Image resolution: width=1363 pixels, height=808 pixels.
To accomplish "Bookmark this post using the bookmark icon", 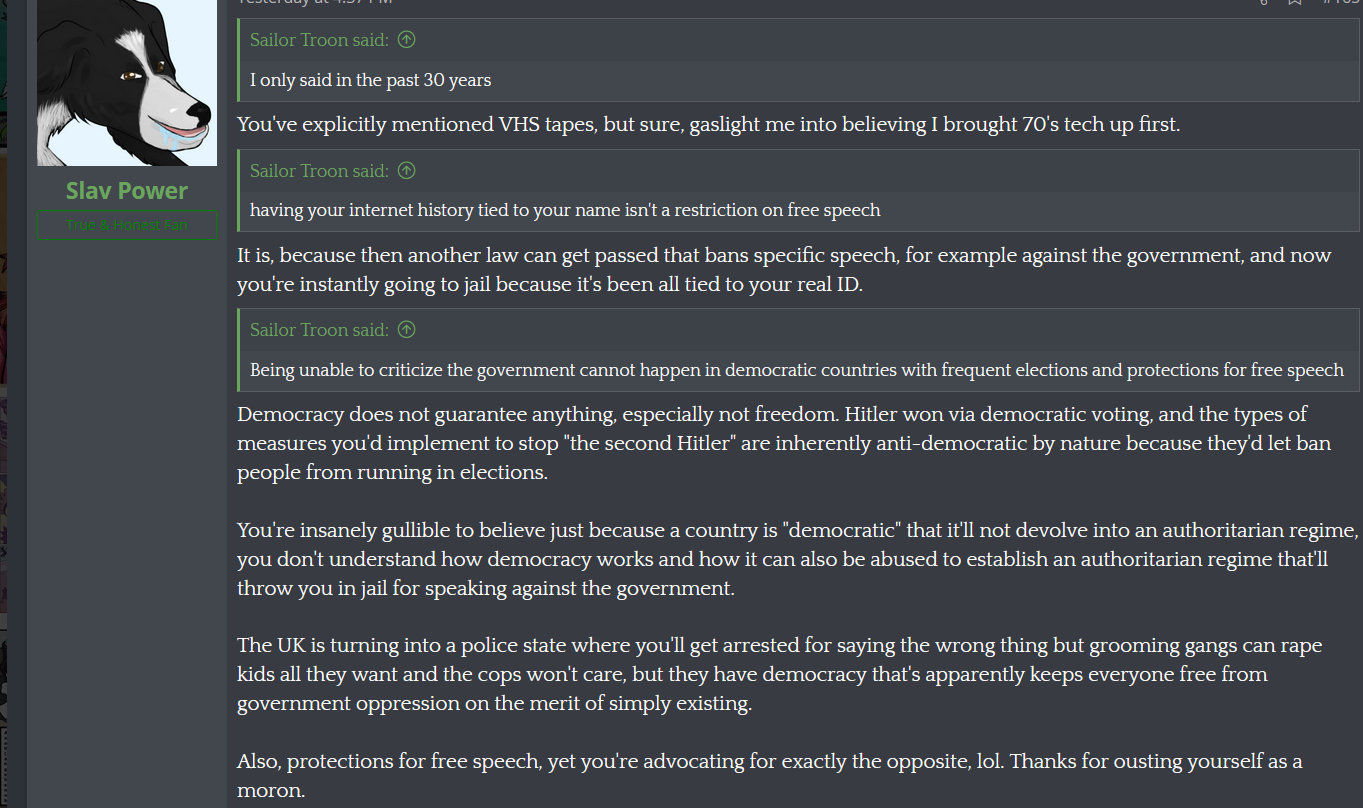I will pos(1295,2).
